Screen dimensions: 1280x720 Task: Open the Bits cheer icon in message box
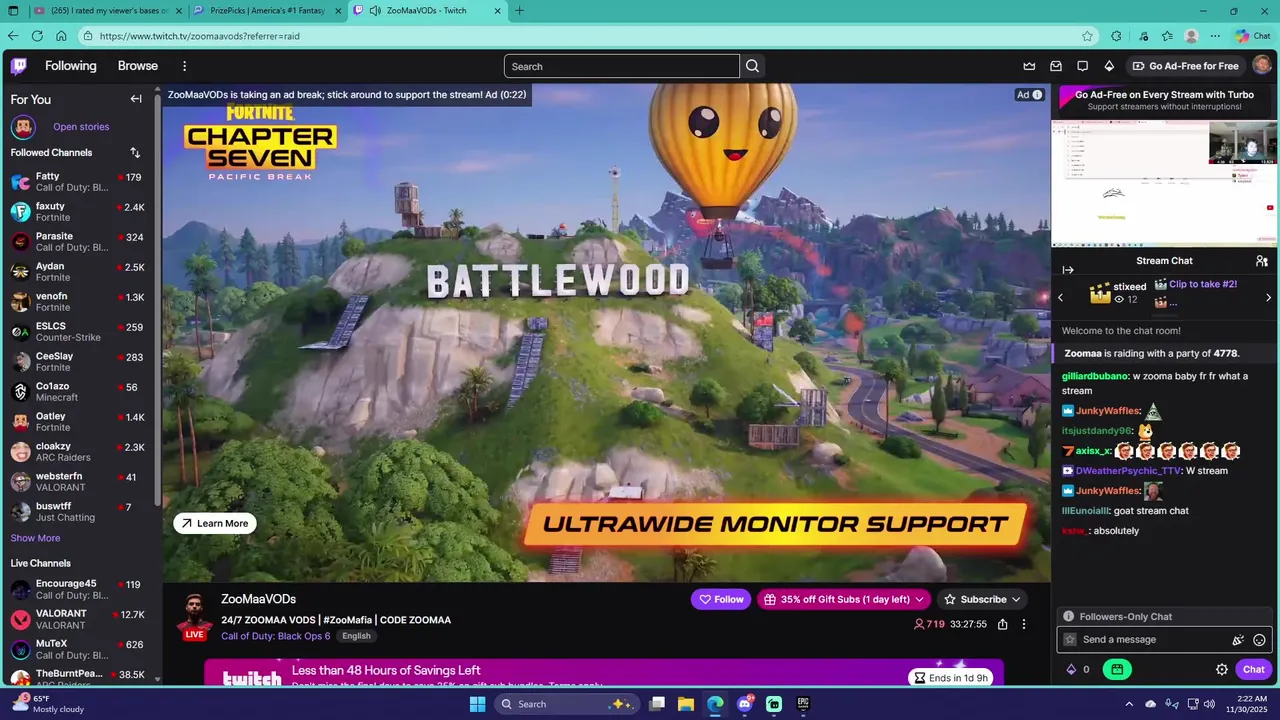click(1238, 640)
